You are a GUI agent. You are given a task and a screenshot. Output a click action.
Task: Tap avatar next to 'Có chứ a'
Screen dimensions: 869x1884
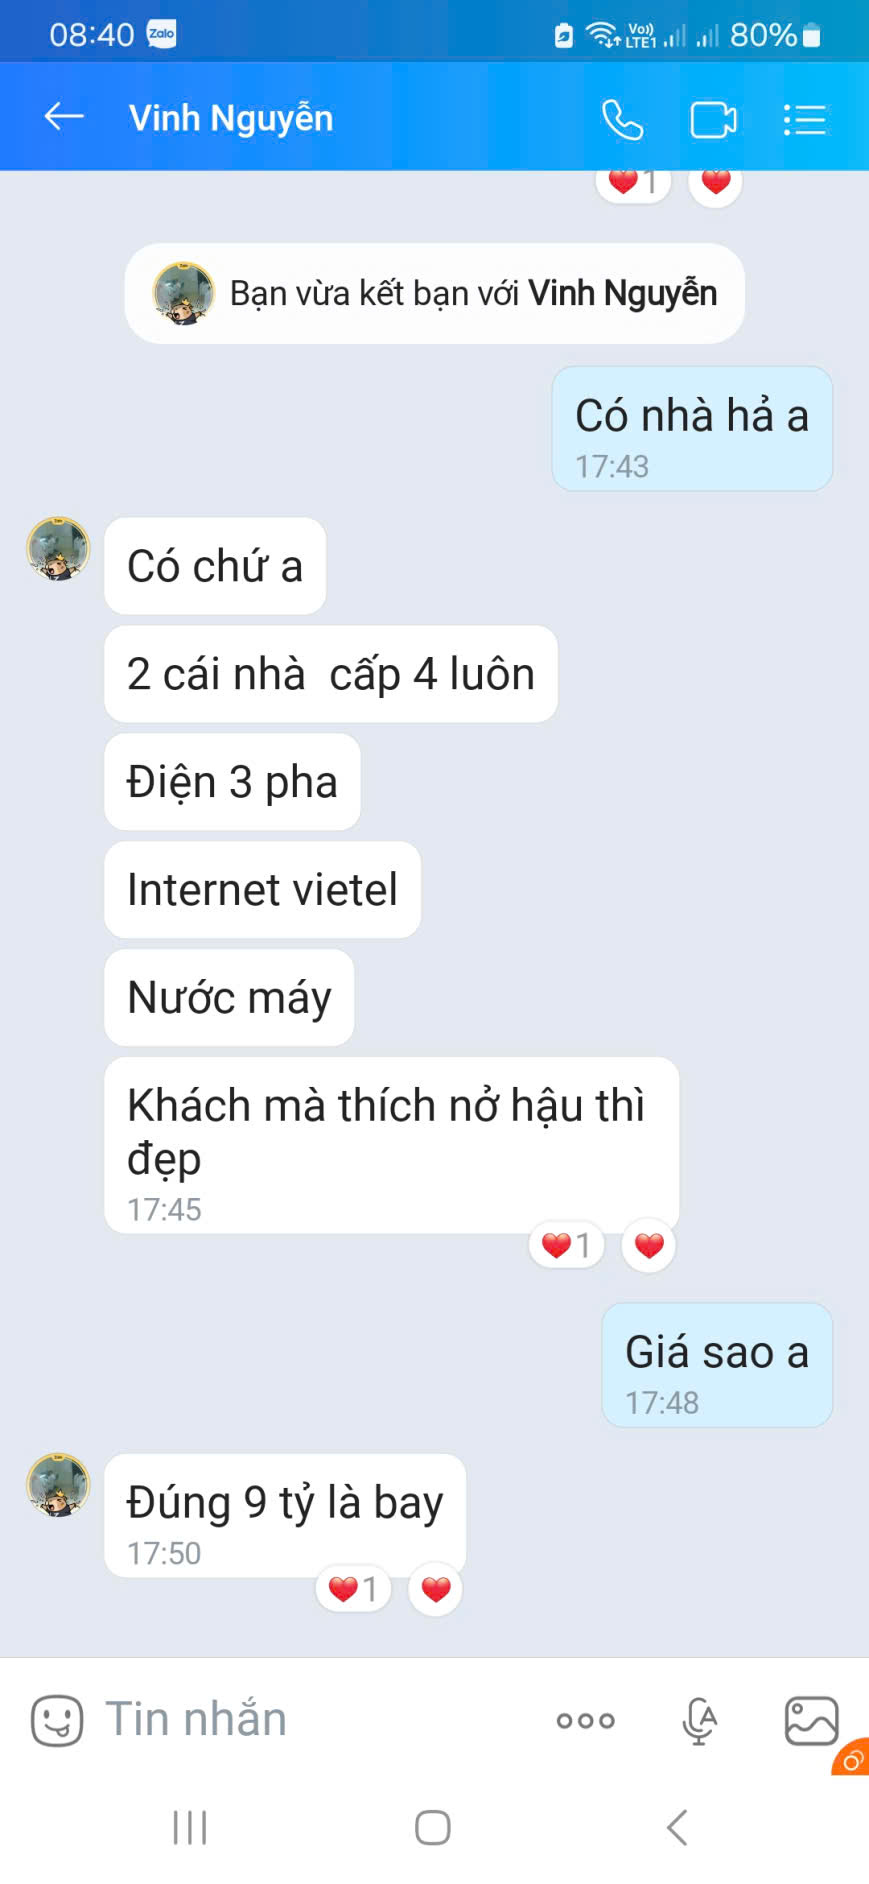[x=58, y=549]
